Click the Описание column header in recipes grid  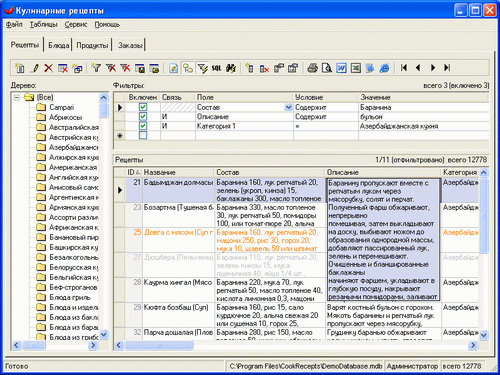[x=383, y=172]
